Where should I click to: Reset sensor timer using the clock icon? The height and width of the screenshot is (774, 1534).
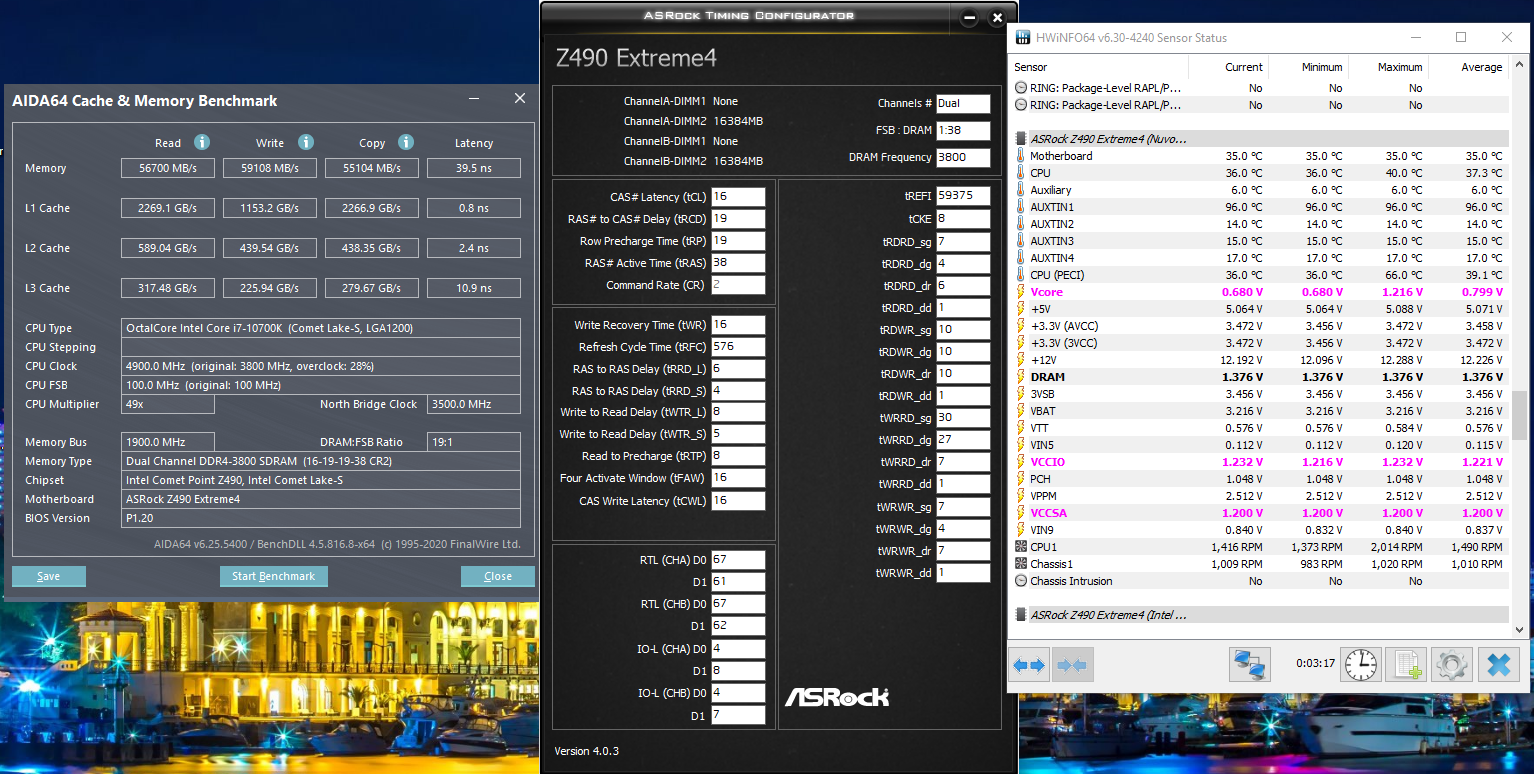click(1361, 664)
